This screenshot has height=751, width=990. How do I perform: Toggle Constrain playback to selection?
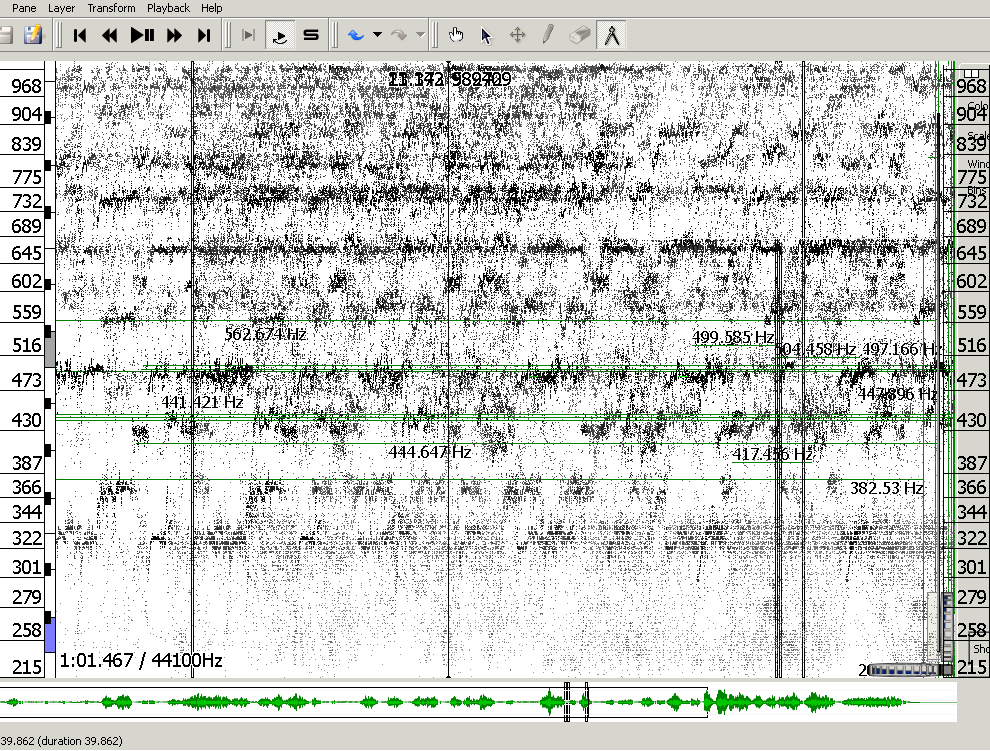tap(249, 36)
